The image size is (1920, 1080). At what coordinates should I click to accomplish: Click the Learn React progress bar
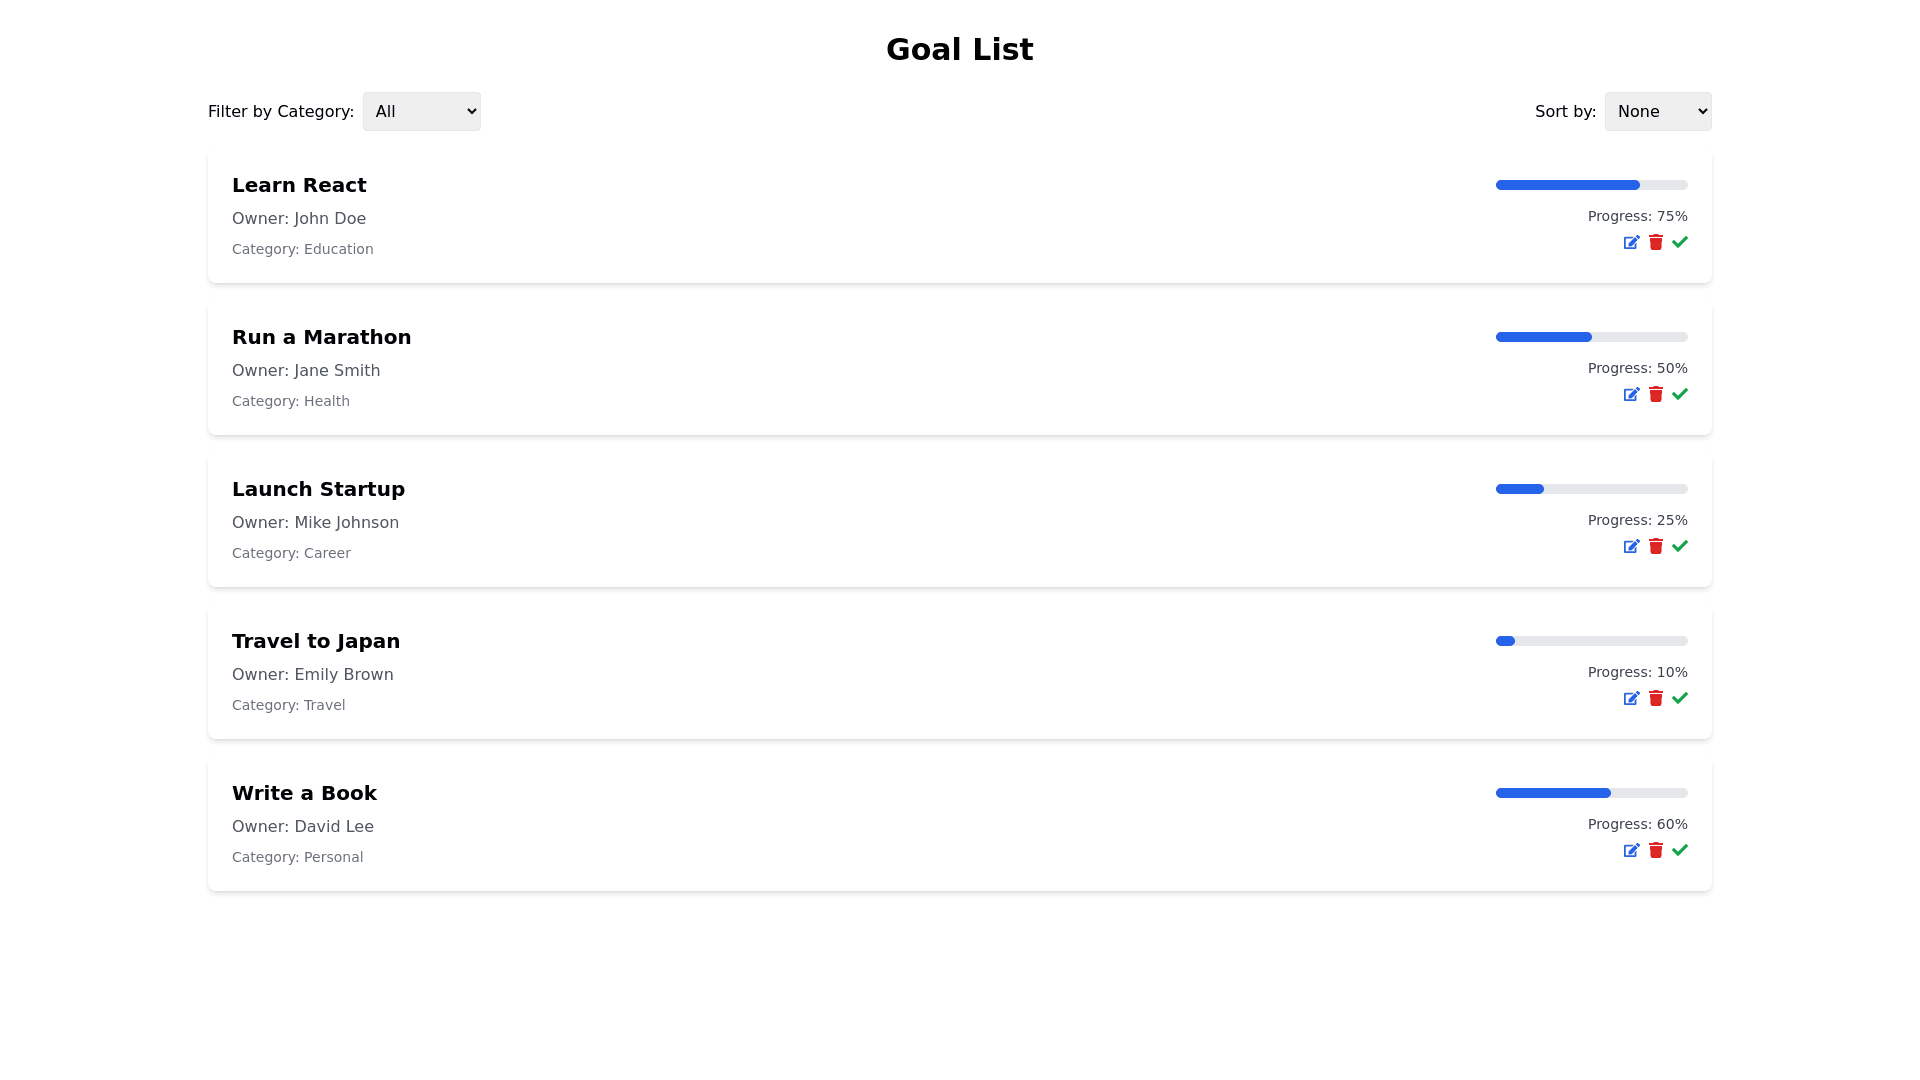coord(1591,185)
